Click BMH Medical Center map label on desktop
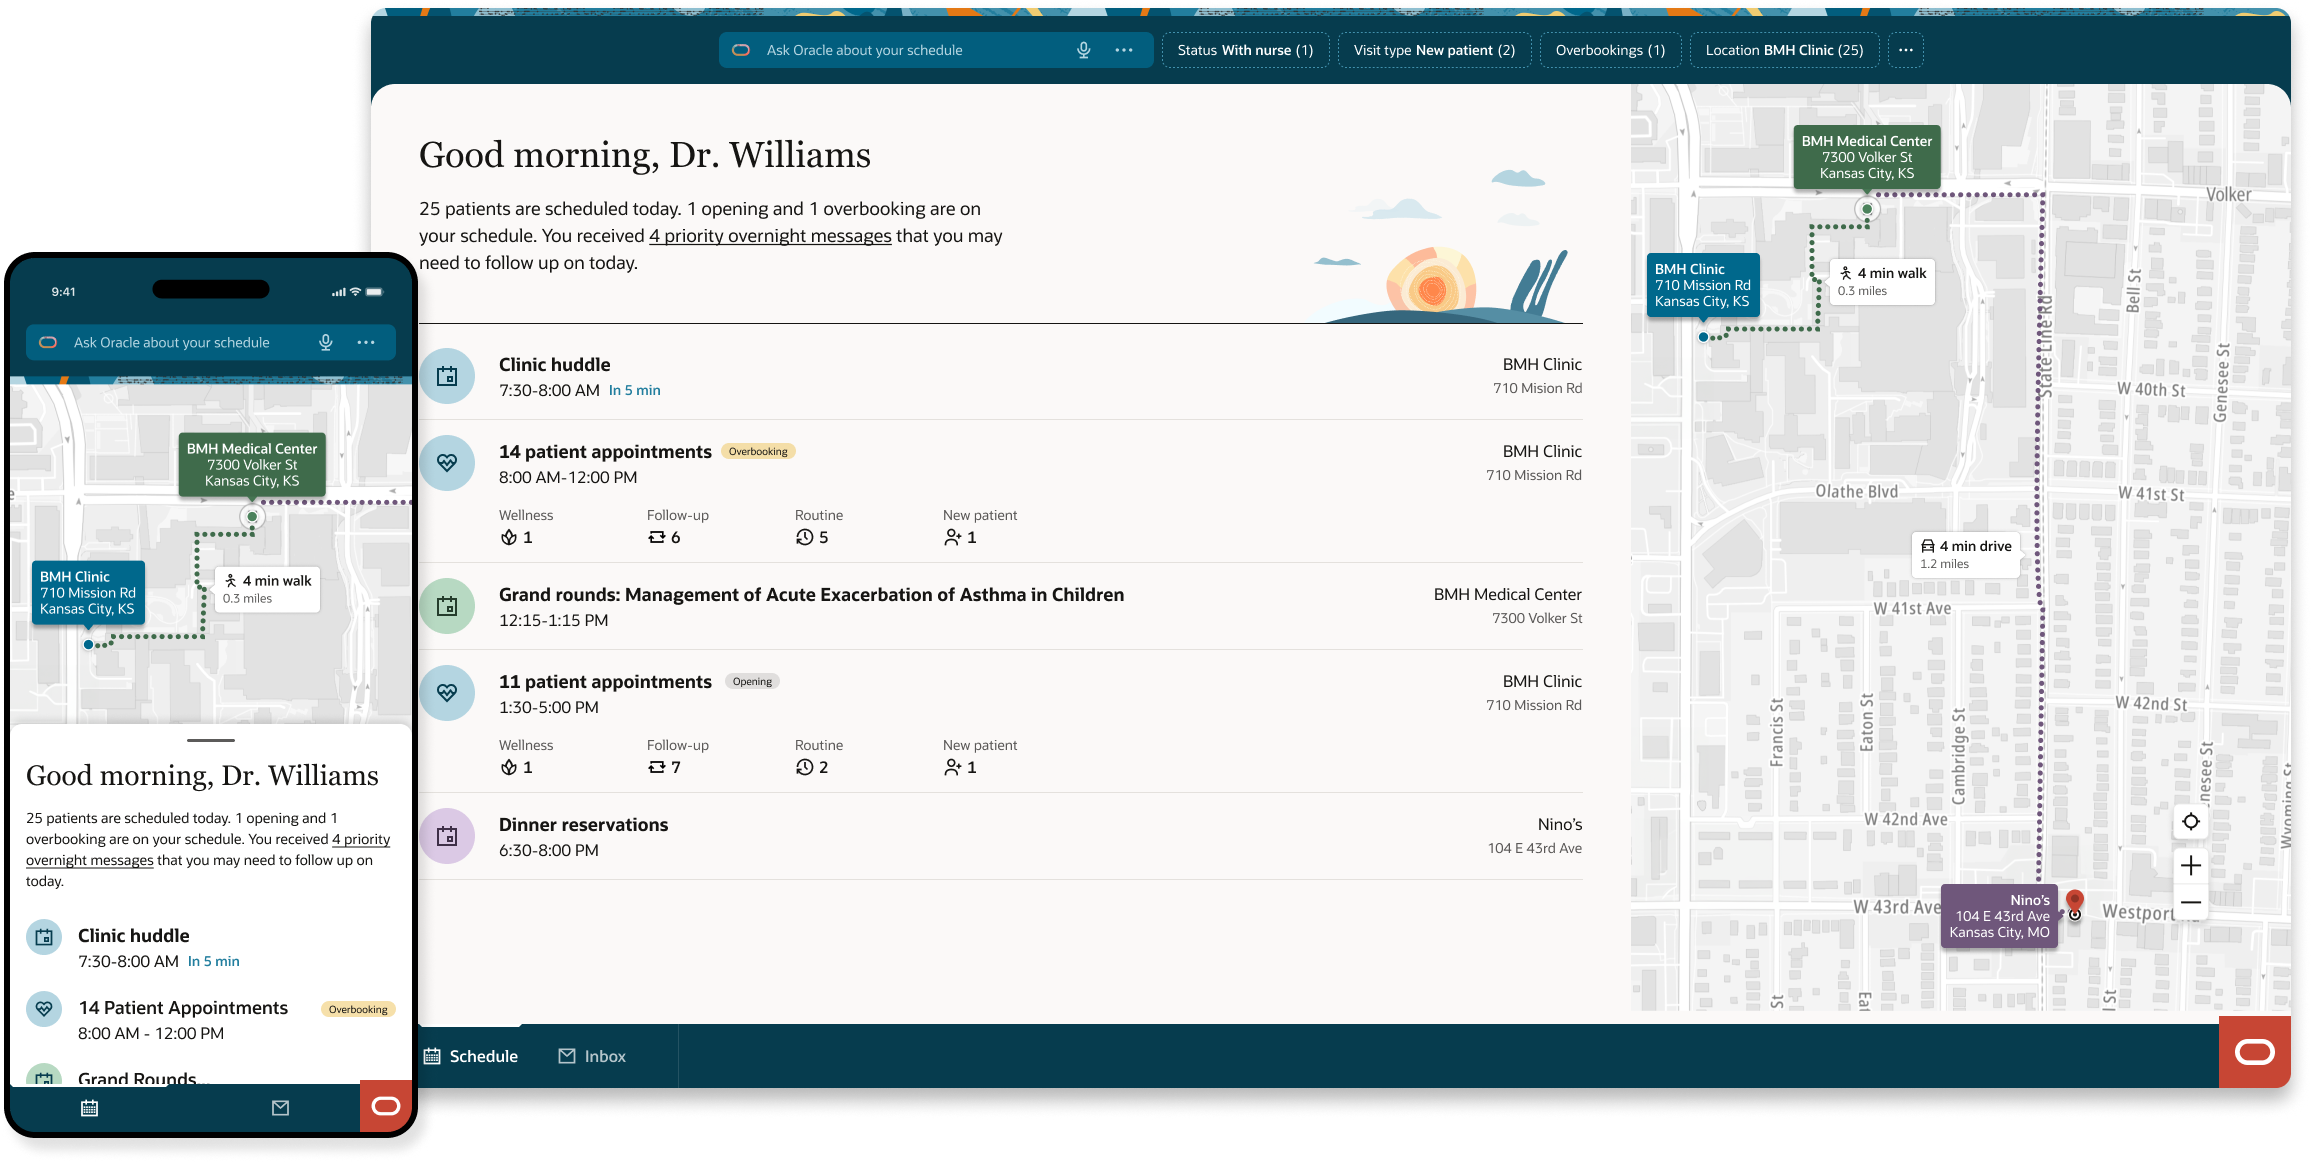The width and height of the screenshot is (2311, 1162). 1866,157
